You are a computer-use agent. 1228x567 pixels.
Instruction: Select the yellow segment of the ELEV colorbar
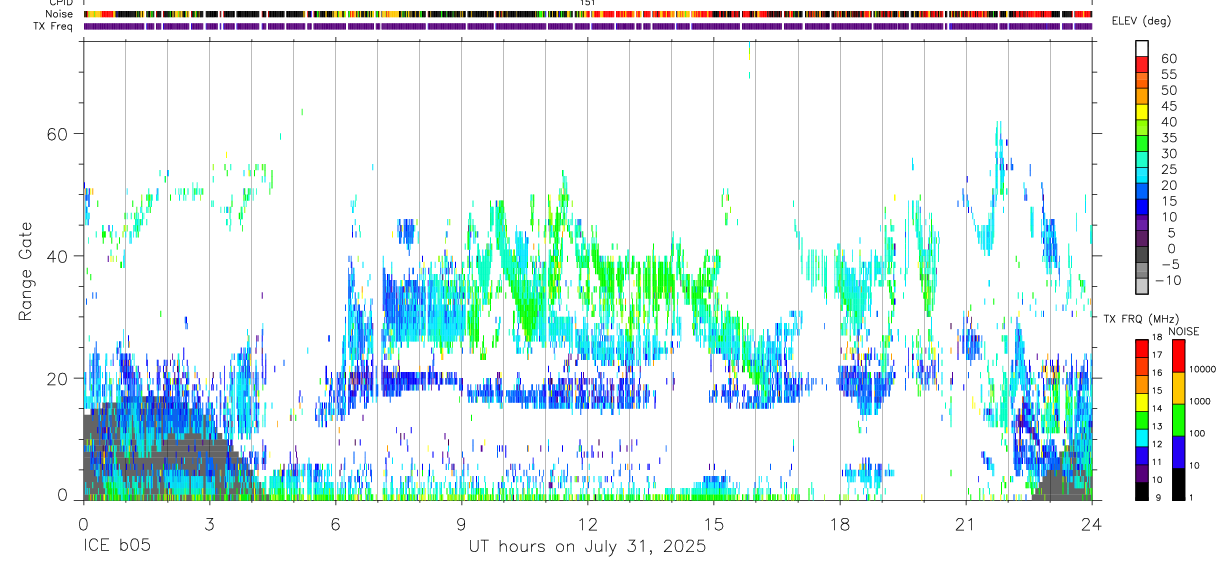tap(1142, 111)
